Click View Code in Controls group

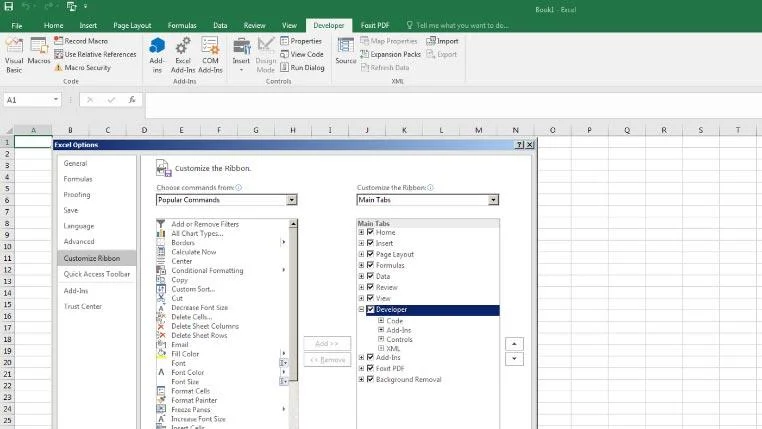(x=302, y=54)
